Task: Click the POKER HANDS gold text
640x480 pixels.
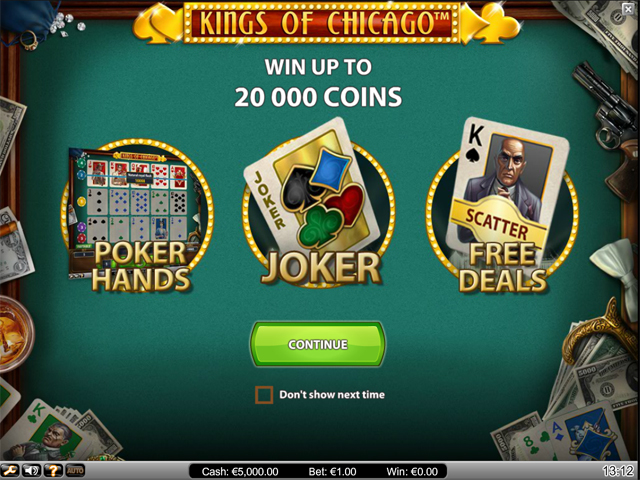Action: (141, 266)
